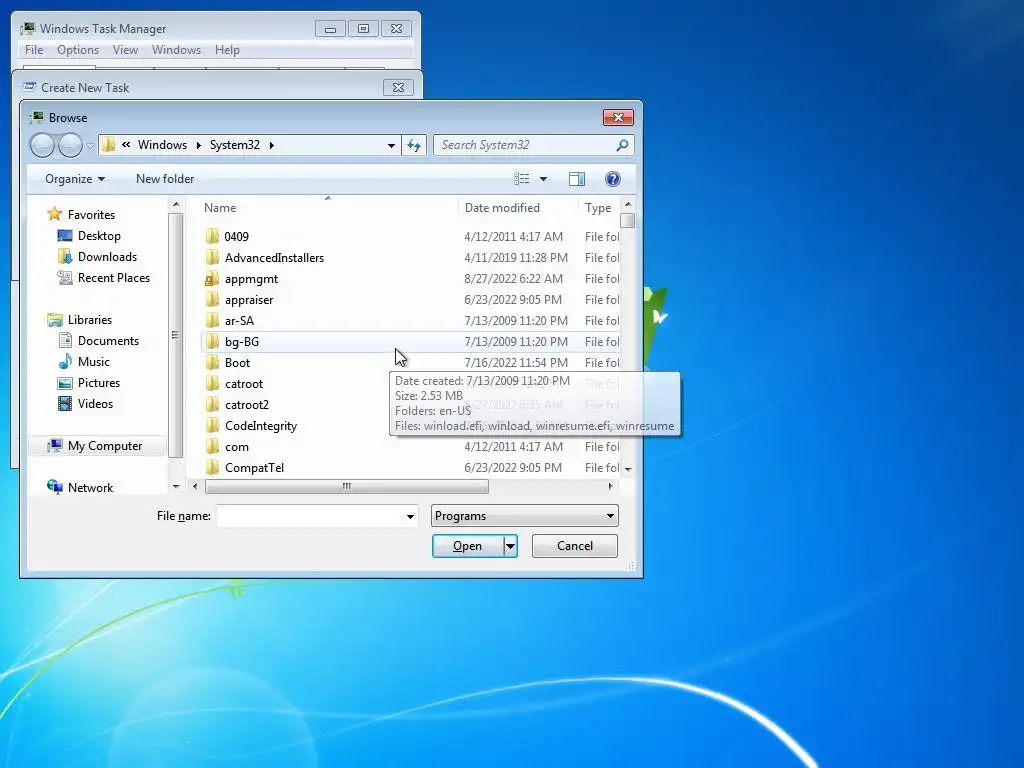The image size is (1024, 768).
Task: Open the Windows menu in Task Manager
Action: pyautogui.click(x=176, y=50)
